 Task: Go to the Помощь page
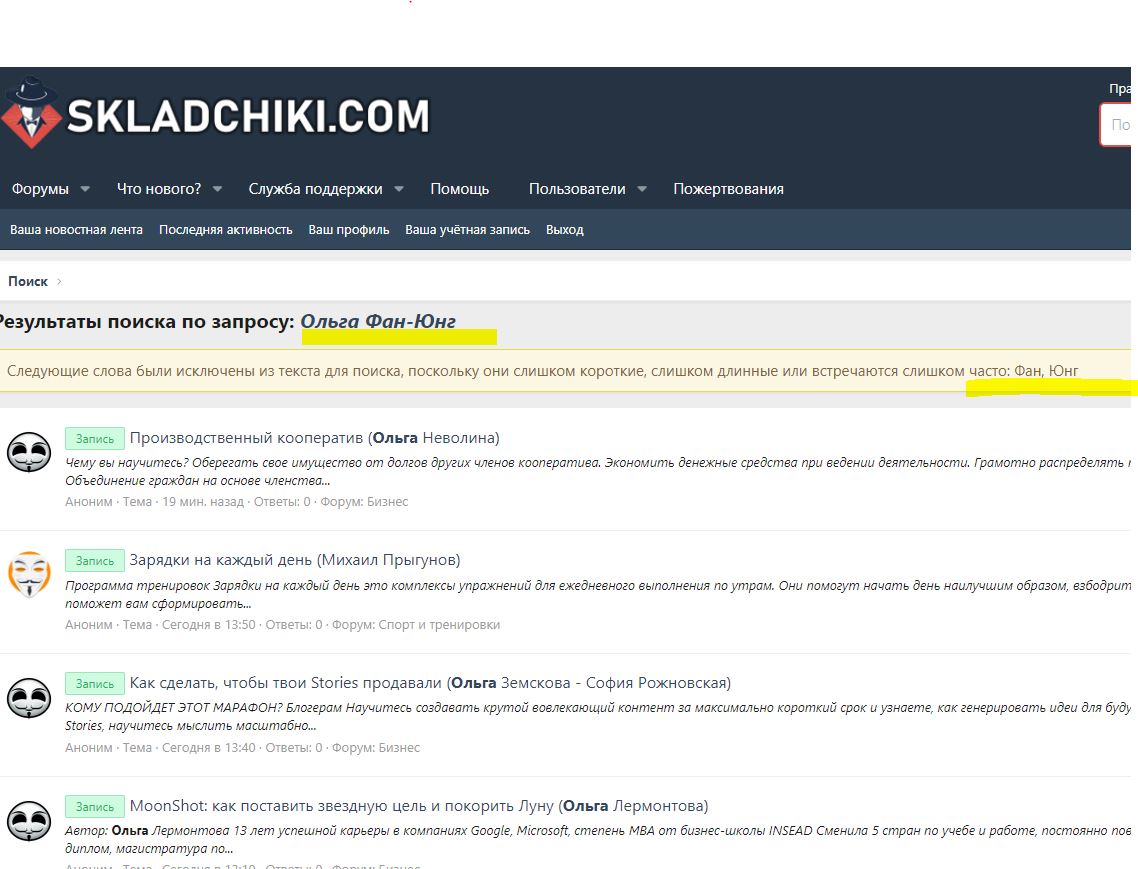click(459, 189)
